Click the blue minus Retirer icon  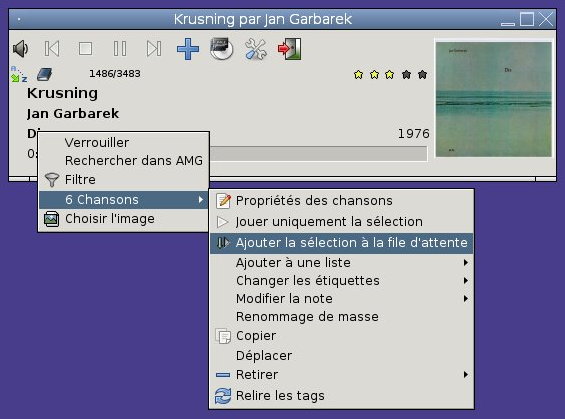[223, 375]
